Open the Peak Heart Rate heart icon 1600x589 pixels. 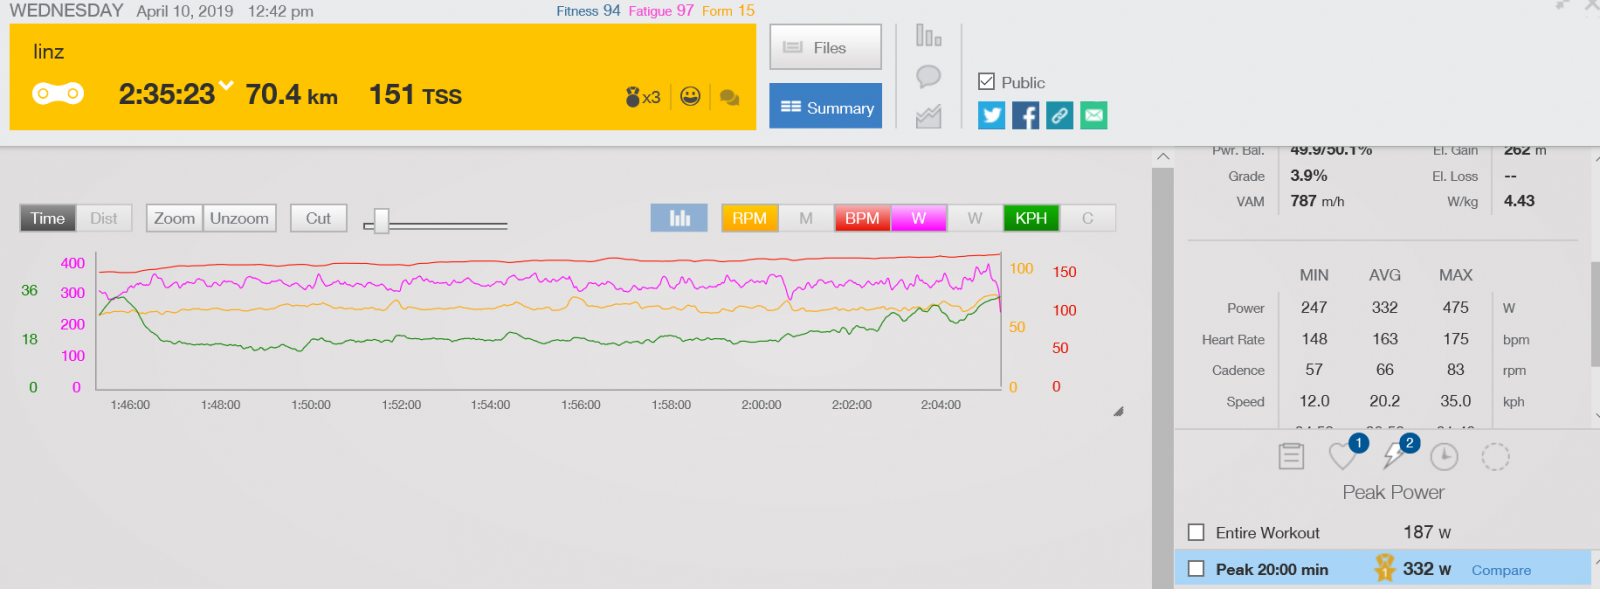click(1342, 457)
